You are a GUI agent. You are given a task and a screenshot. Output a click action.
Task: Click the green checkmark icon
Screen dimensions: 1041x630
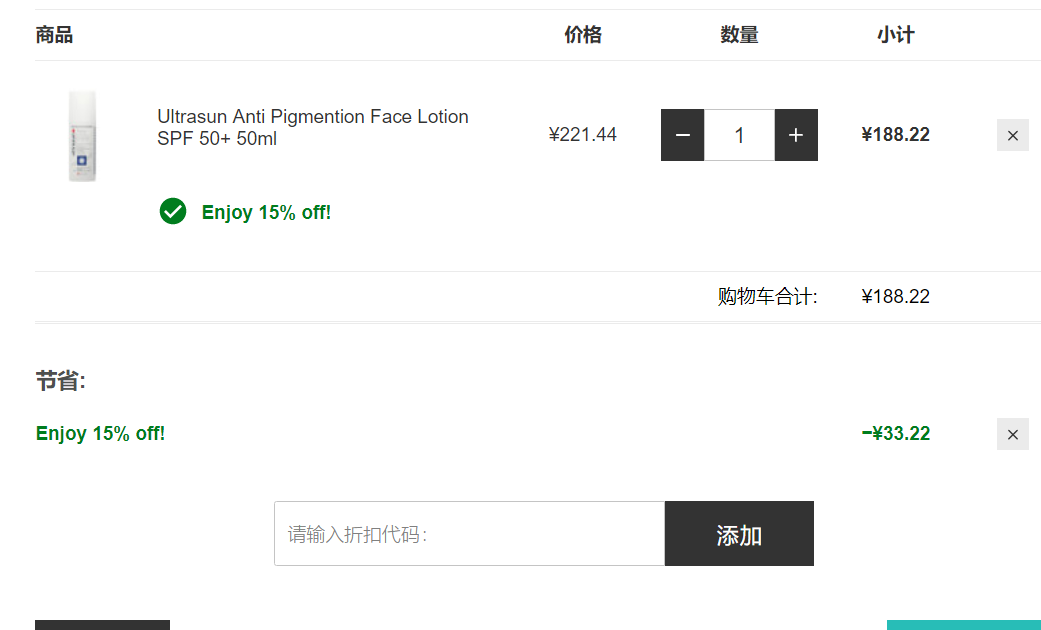pyautogui.click(x=173, y=211)
